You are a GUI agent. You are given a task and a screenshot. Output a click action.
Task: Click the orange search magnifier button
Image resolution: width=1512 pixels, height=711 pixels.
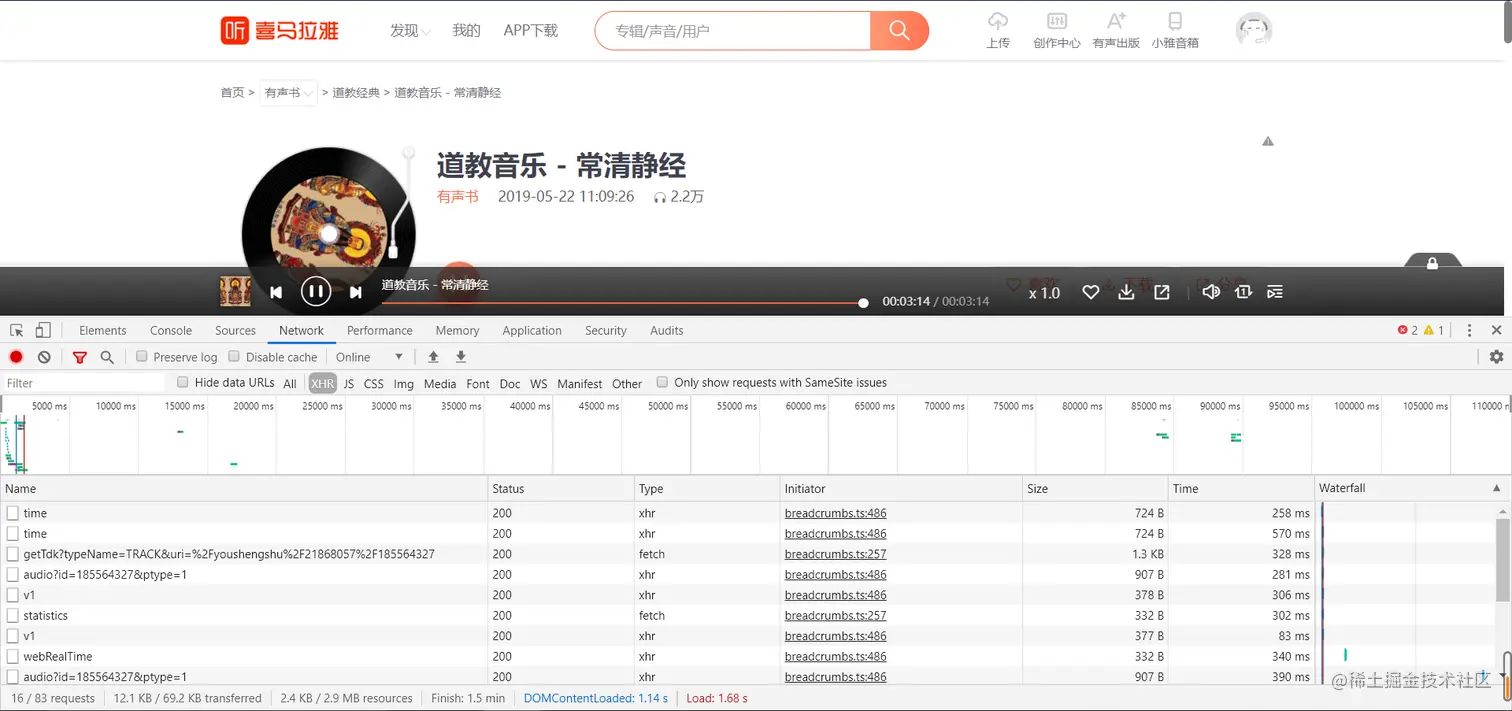tap(899, 31)
